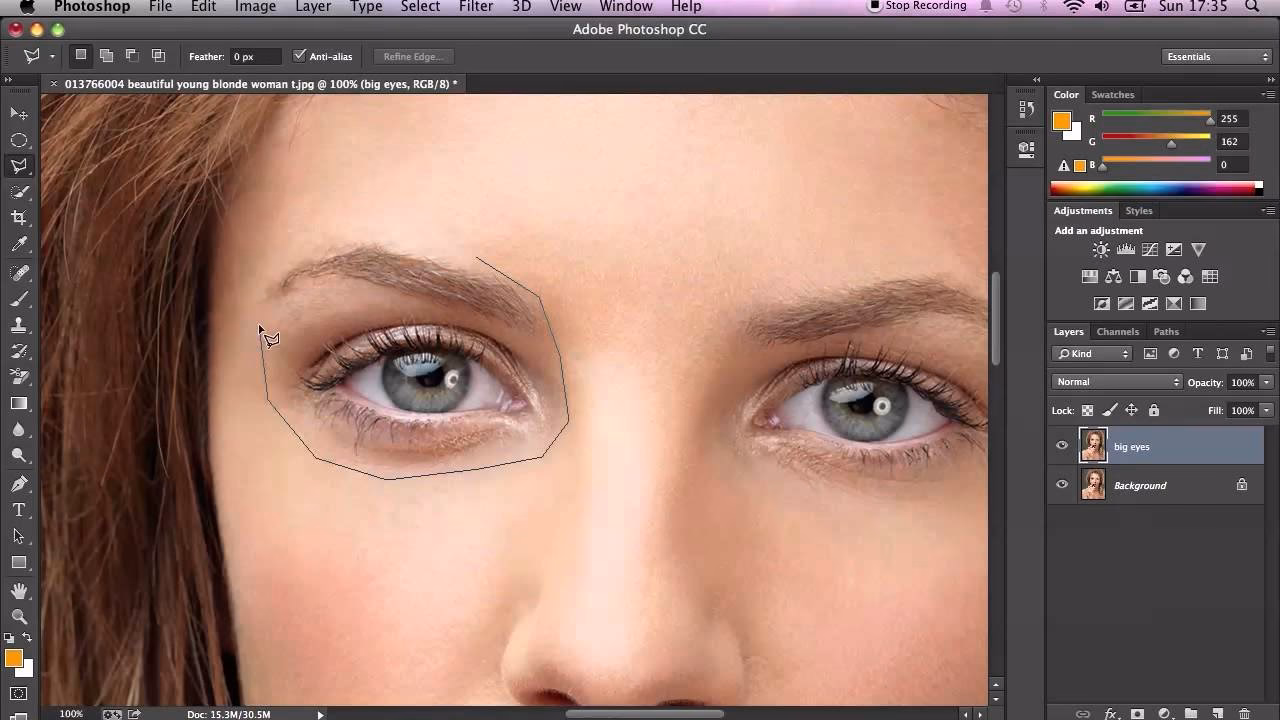Click the Refine Edge button
This screenshot has width=1280, height=720.
[x=412, y=56]
